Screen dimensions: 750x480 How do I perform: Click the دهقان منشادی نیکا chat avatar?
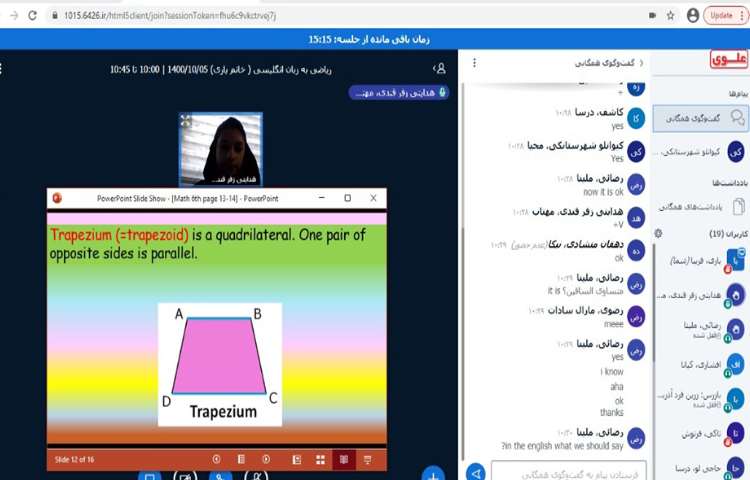click(636, 251)
